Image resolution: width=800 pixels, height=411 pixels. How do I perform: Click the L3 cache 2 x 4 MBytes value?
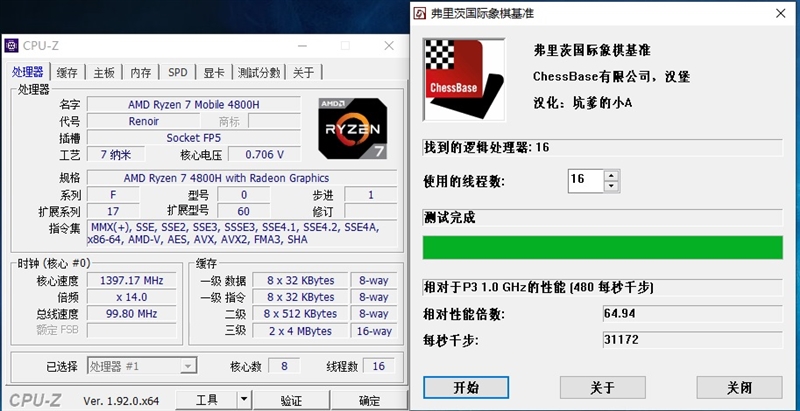pyautogui.click(x=300, y=331)
